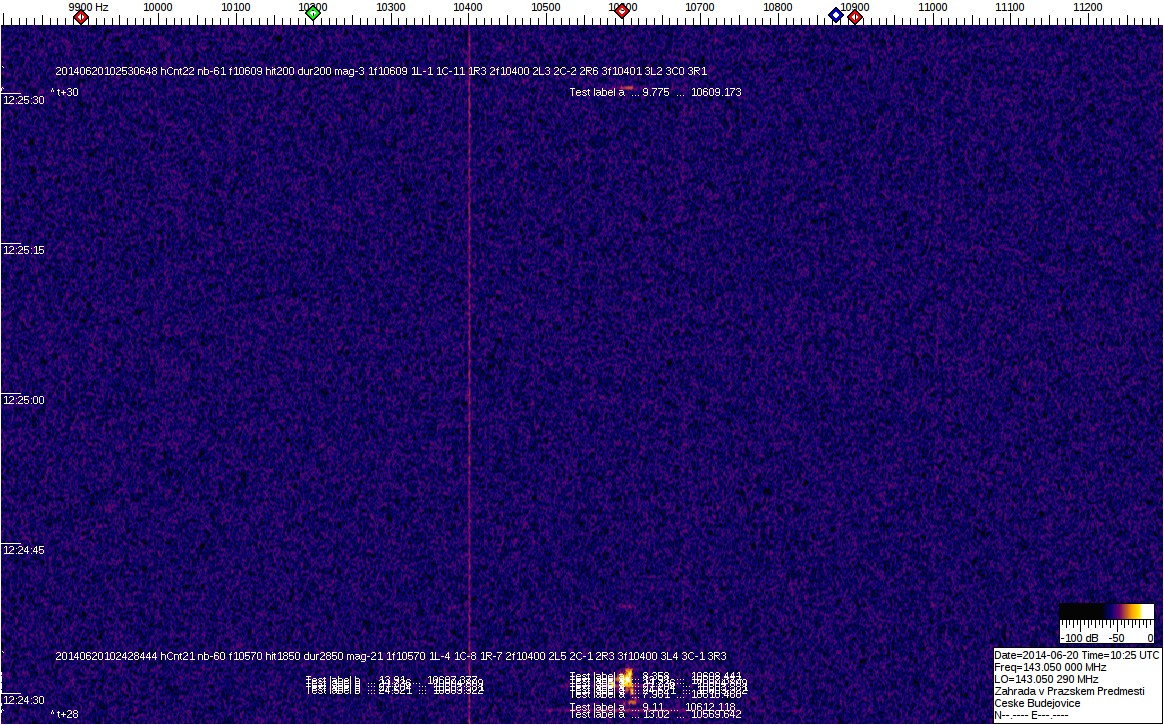This screenshot has height=725, width=1164.
Task: Click the dB color scale legend
Action: 1108,624
